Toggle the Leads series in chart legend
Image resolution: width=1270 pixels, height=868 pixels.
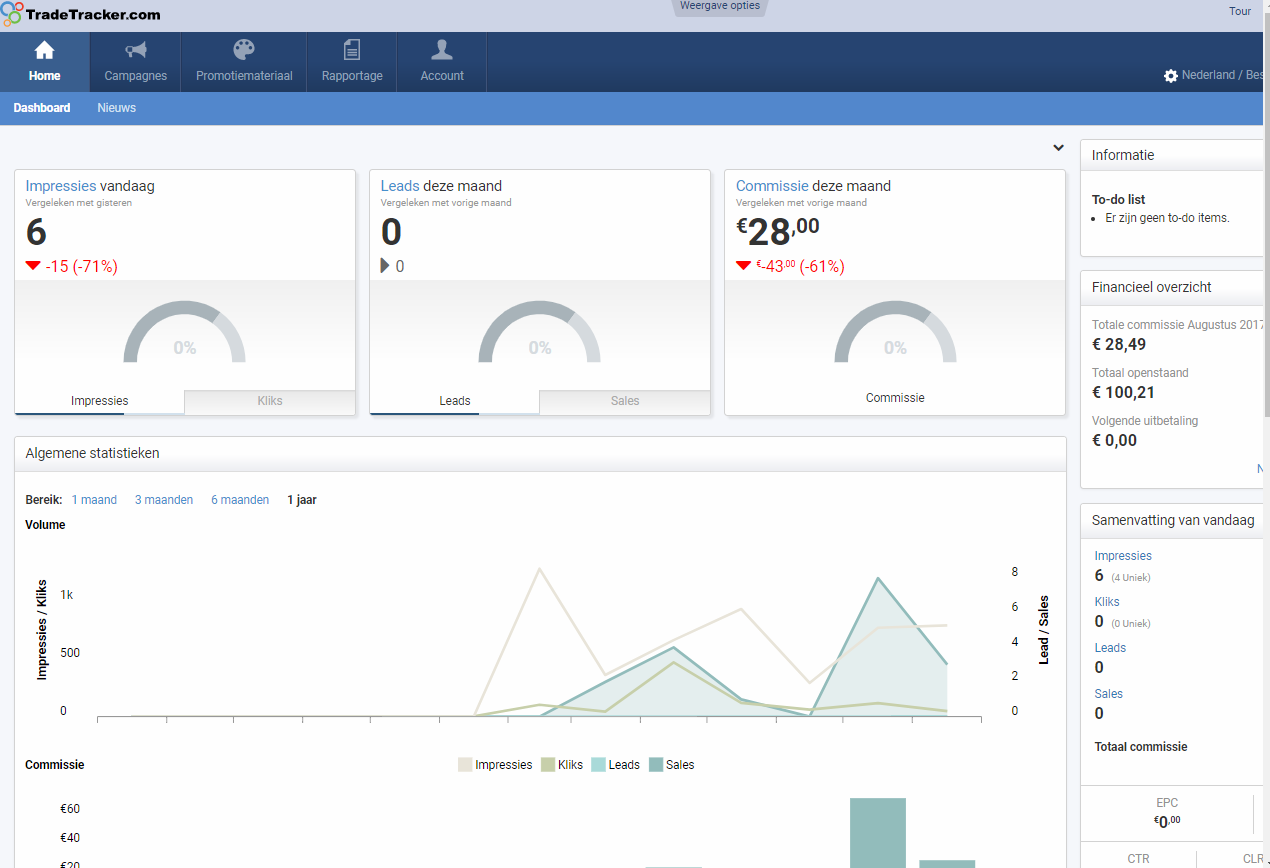(615, 765)
